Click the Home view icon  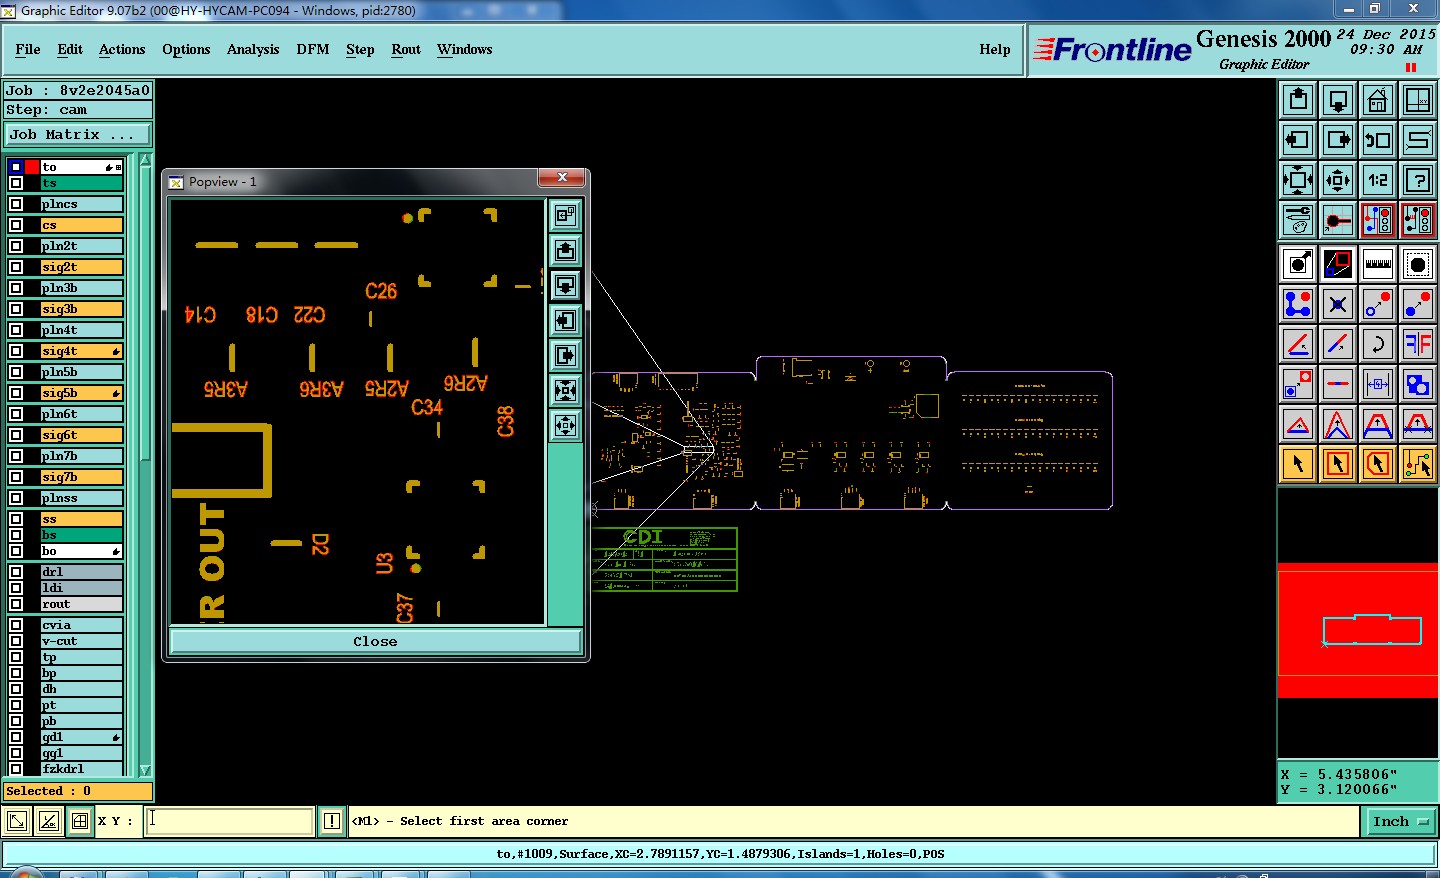tap(1378, 100)
